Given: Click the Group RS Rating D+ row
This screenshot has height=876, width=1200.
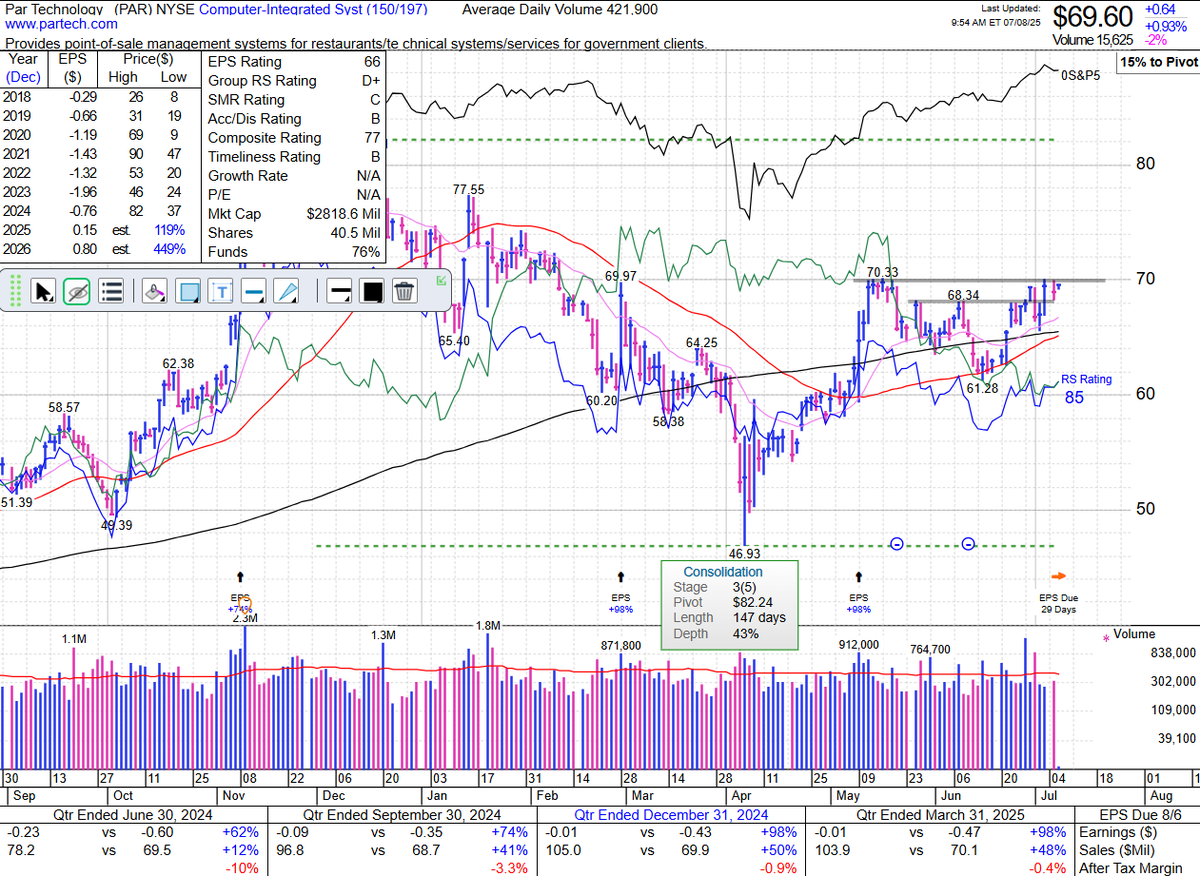Looking at the screenshot, I should click(294, 81).
